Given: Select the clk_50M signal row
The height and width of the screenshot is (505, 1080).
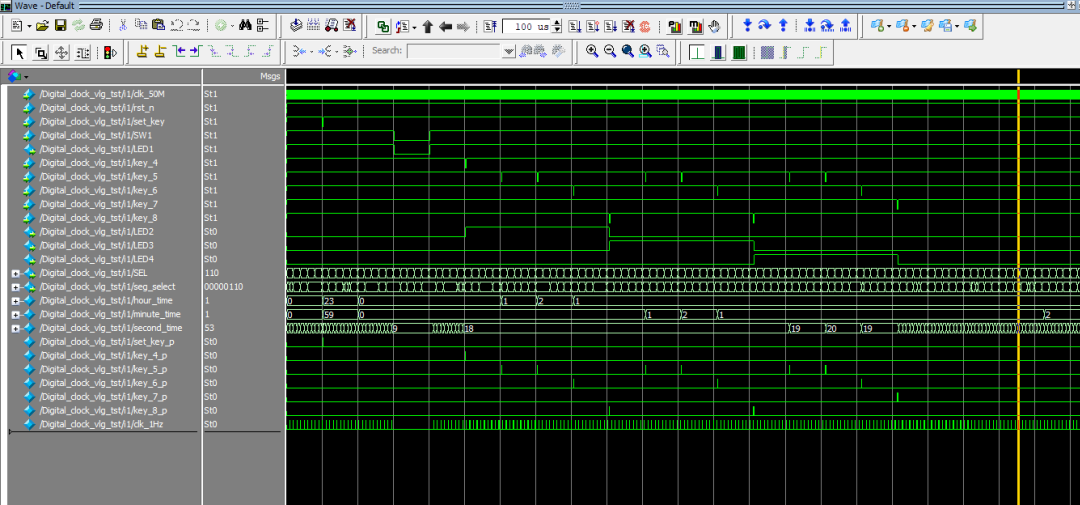Looking at the screenshot, I should (x=102, y=94).
